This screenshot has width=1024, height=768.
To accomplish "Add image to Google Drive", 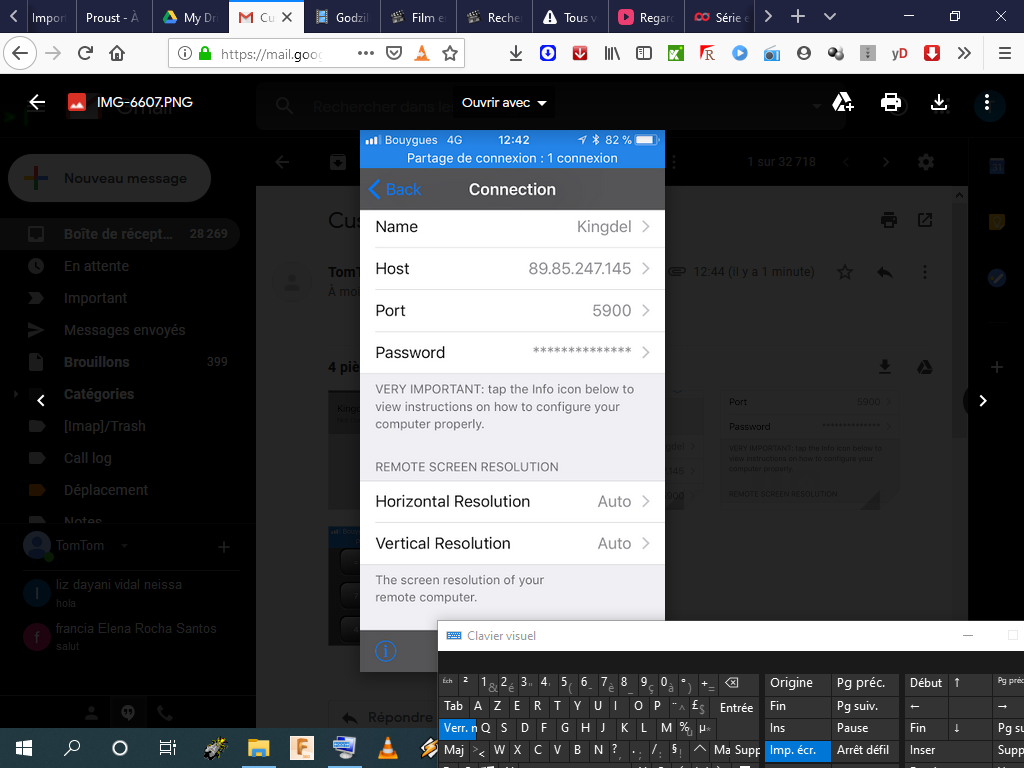I will click(x=842, y=102).
